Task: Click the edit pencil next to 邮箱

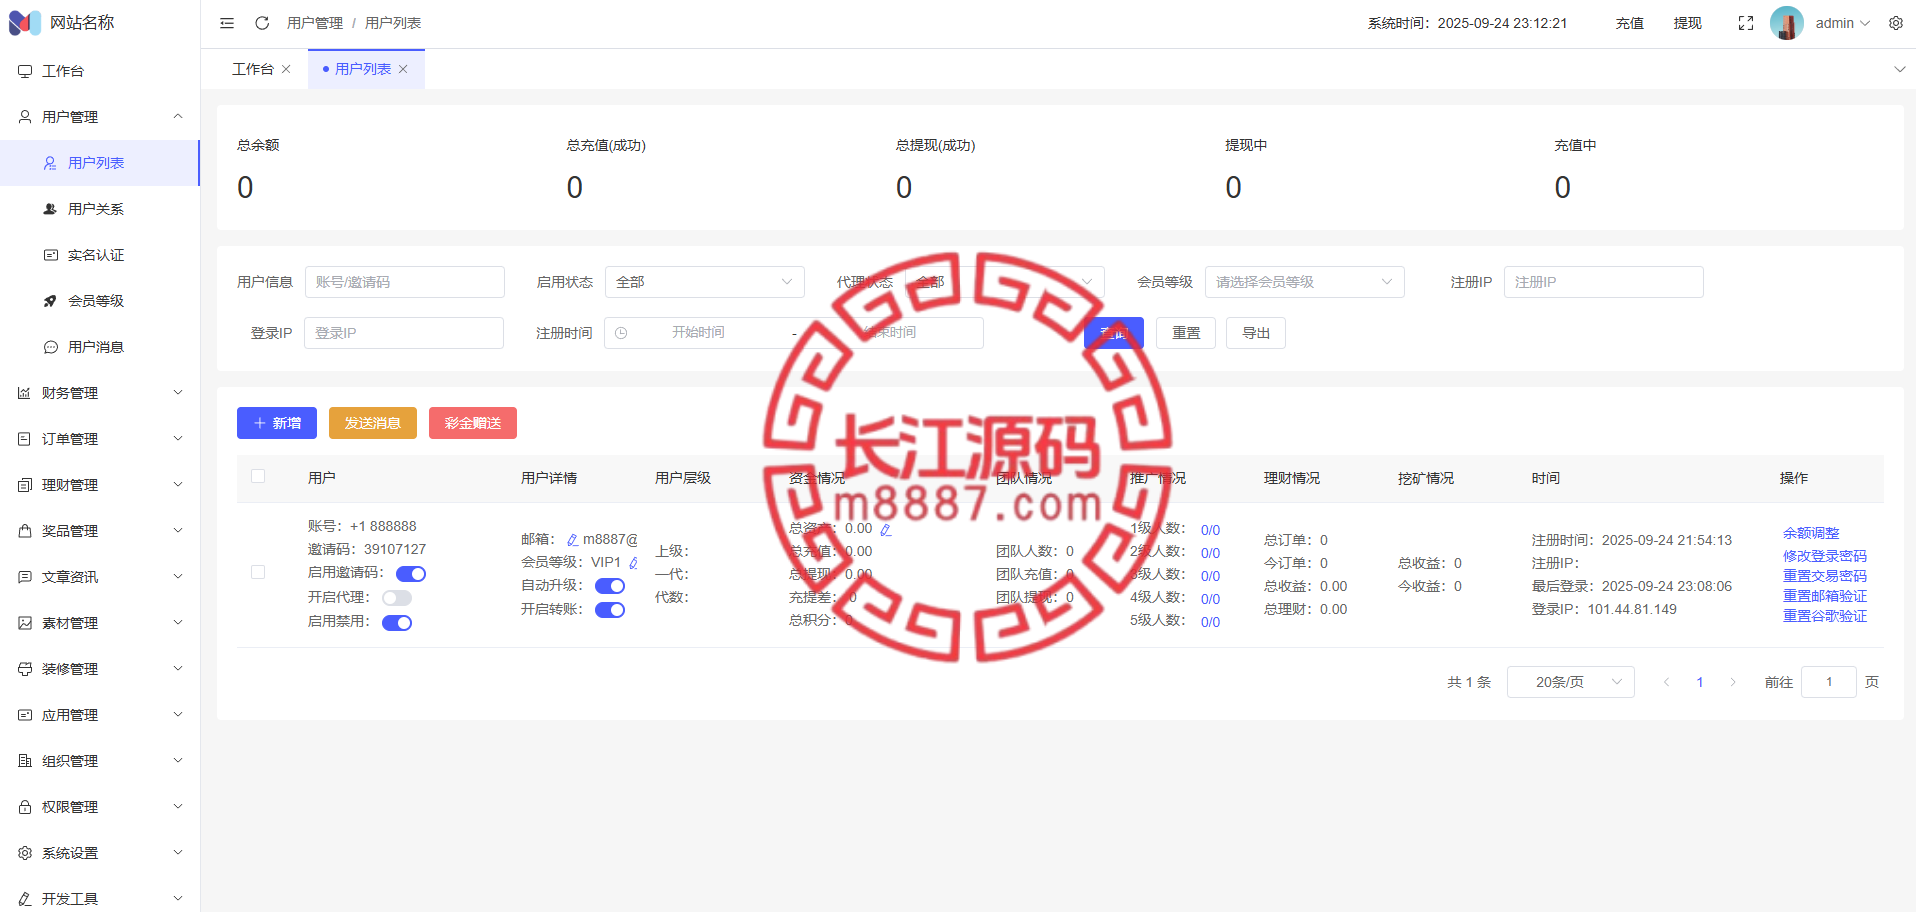Action: click(x=572, y=540)
